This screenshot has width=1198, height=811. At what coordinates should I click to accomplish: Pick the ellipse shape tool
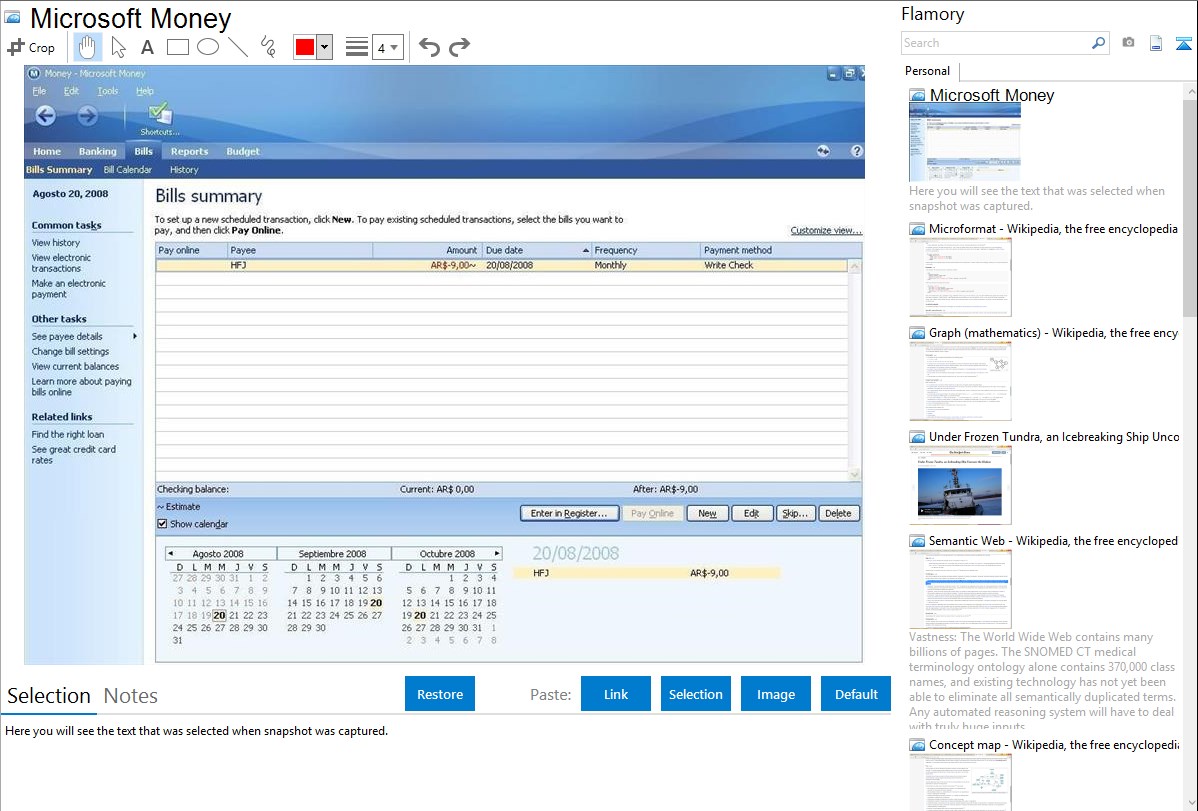[207, 47]
